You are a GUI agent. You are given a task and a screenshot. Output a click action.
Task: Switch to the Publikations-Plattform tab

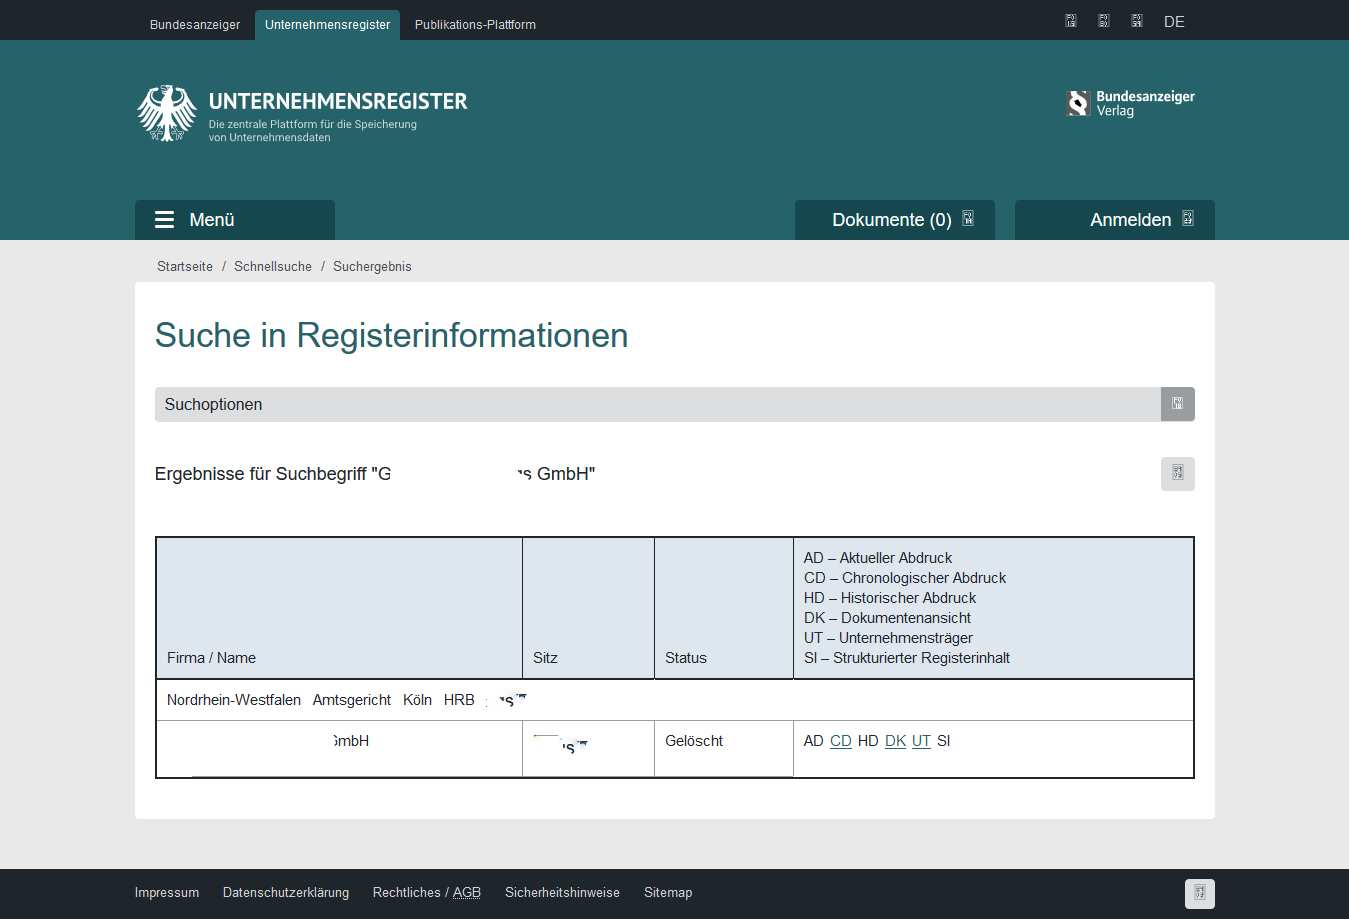tap(474, 25)
